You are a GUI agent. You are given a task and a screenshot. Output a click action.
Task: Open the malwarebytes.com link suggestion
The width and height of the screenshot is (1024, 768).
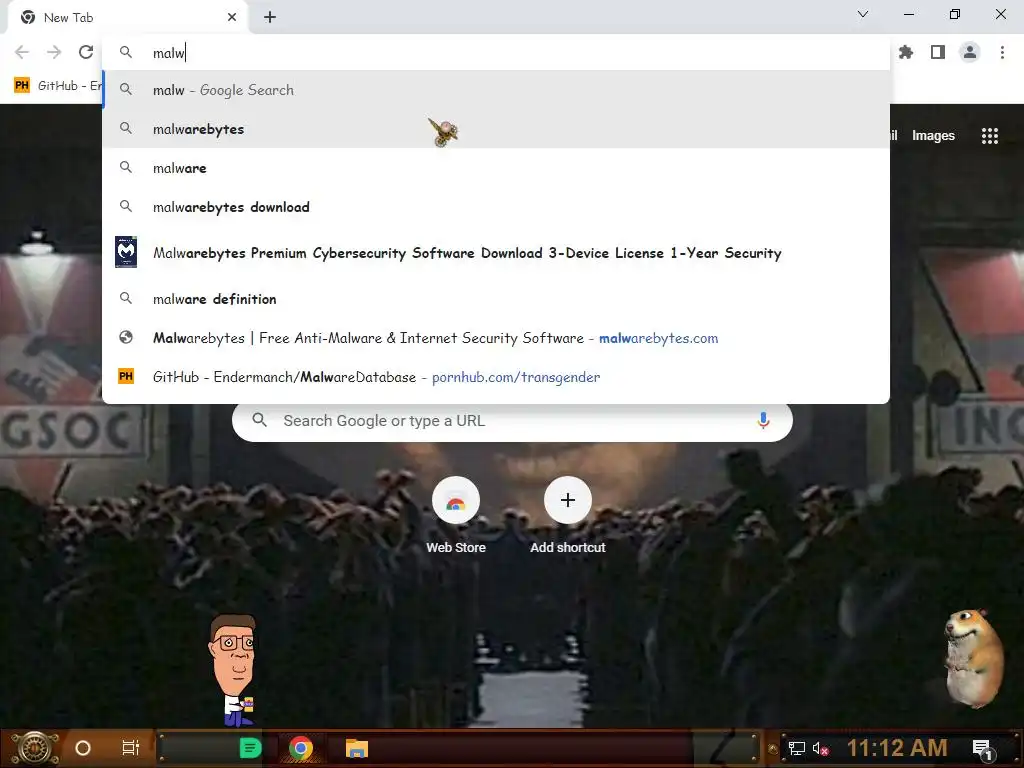(x=496, y=338)
